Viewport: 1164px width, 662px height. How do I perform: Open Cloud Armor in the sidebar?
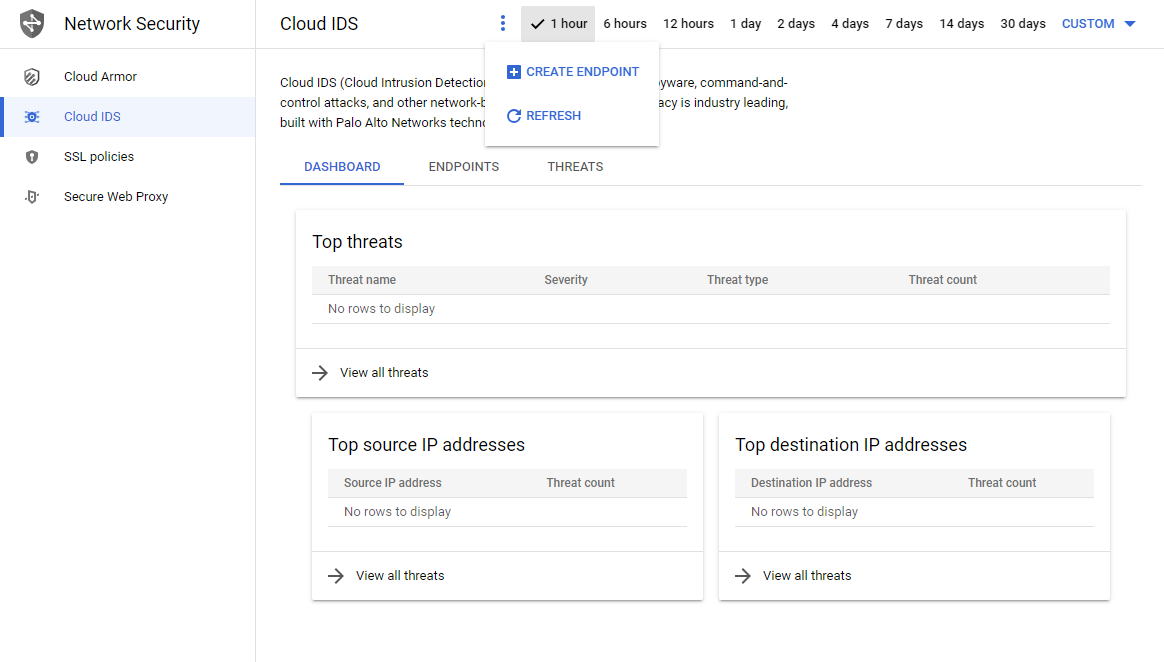pos(128,76)
